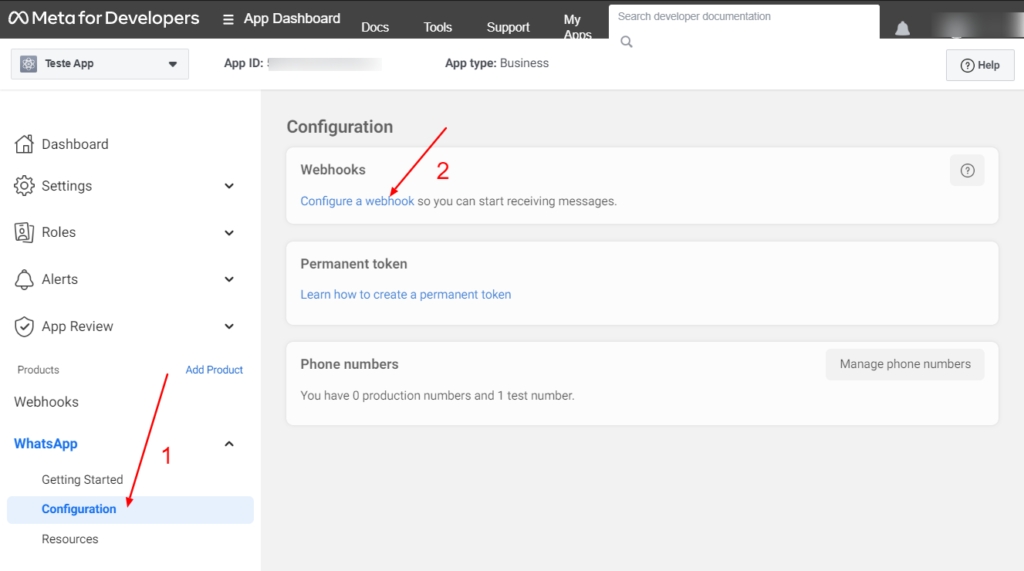The width and height of the screenshot is (1024, 571).
Task: Click the App Review shield icon
Action: pyautogui.click(x=24, y=326)
